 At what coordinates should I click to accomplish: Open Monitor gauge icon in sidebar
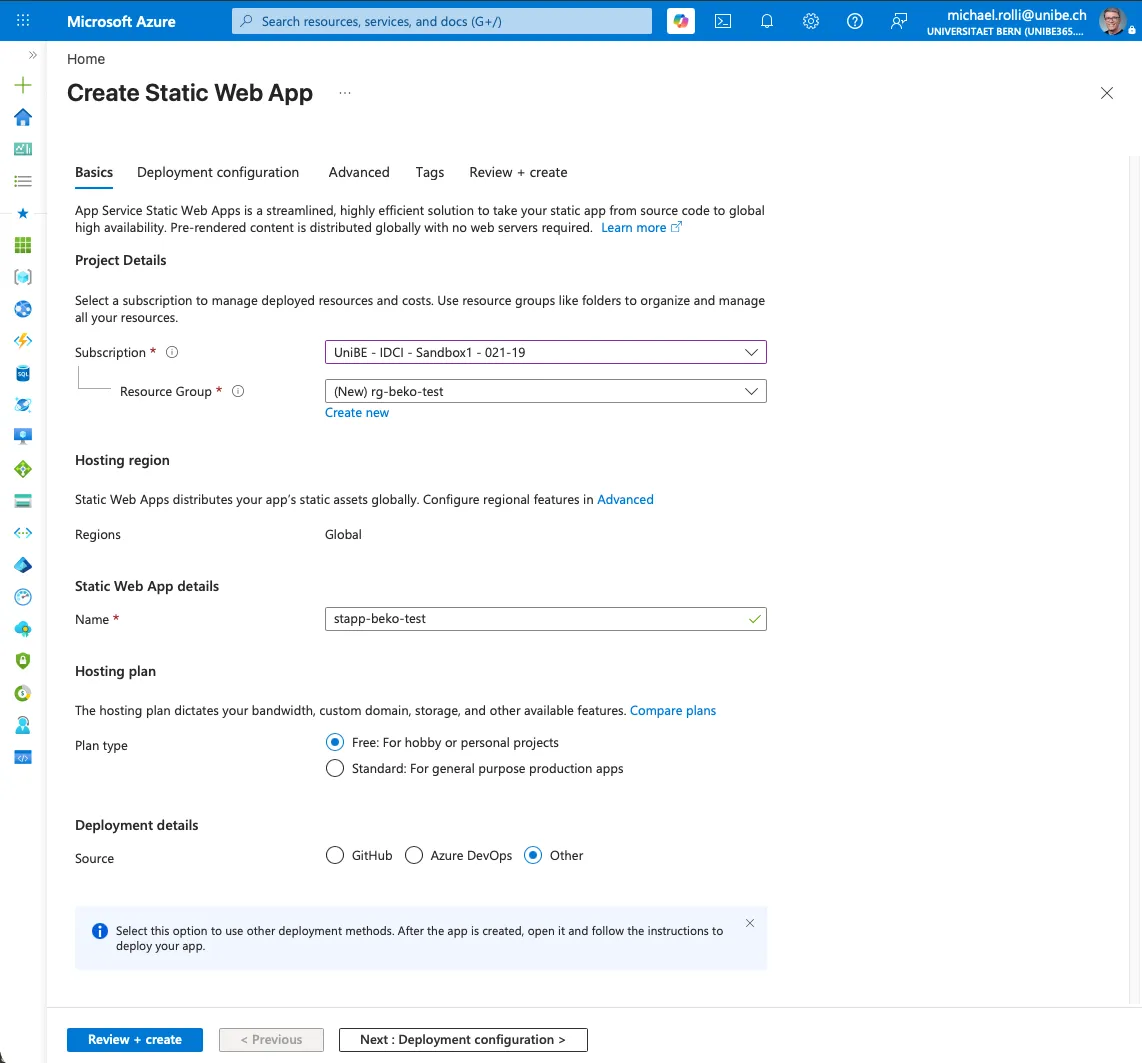click(23, 597)
